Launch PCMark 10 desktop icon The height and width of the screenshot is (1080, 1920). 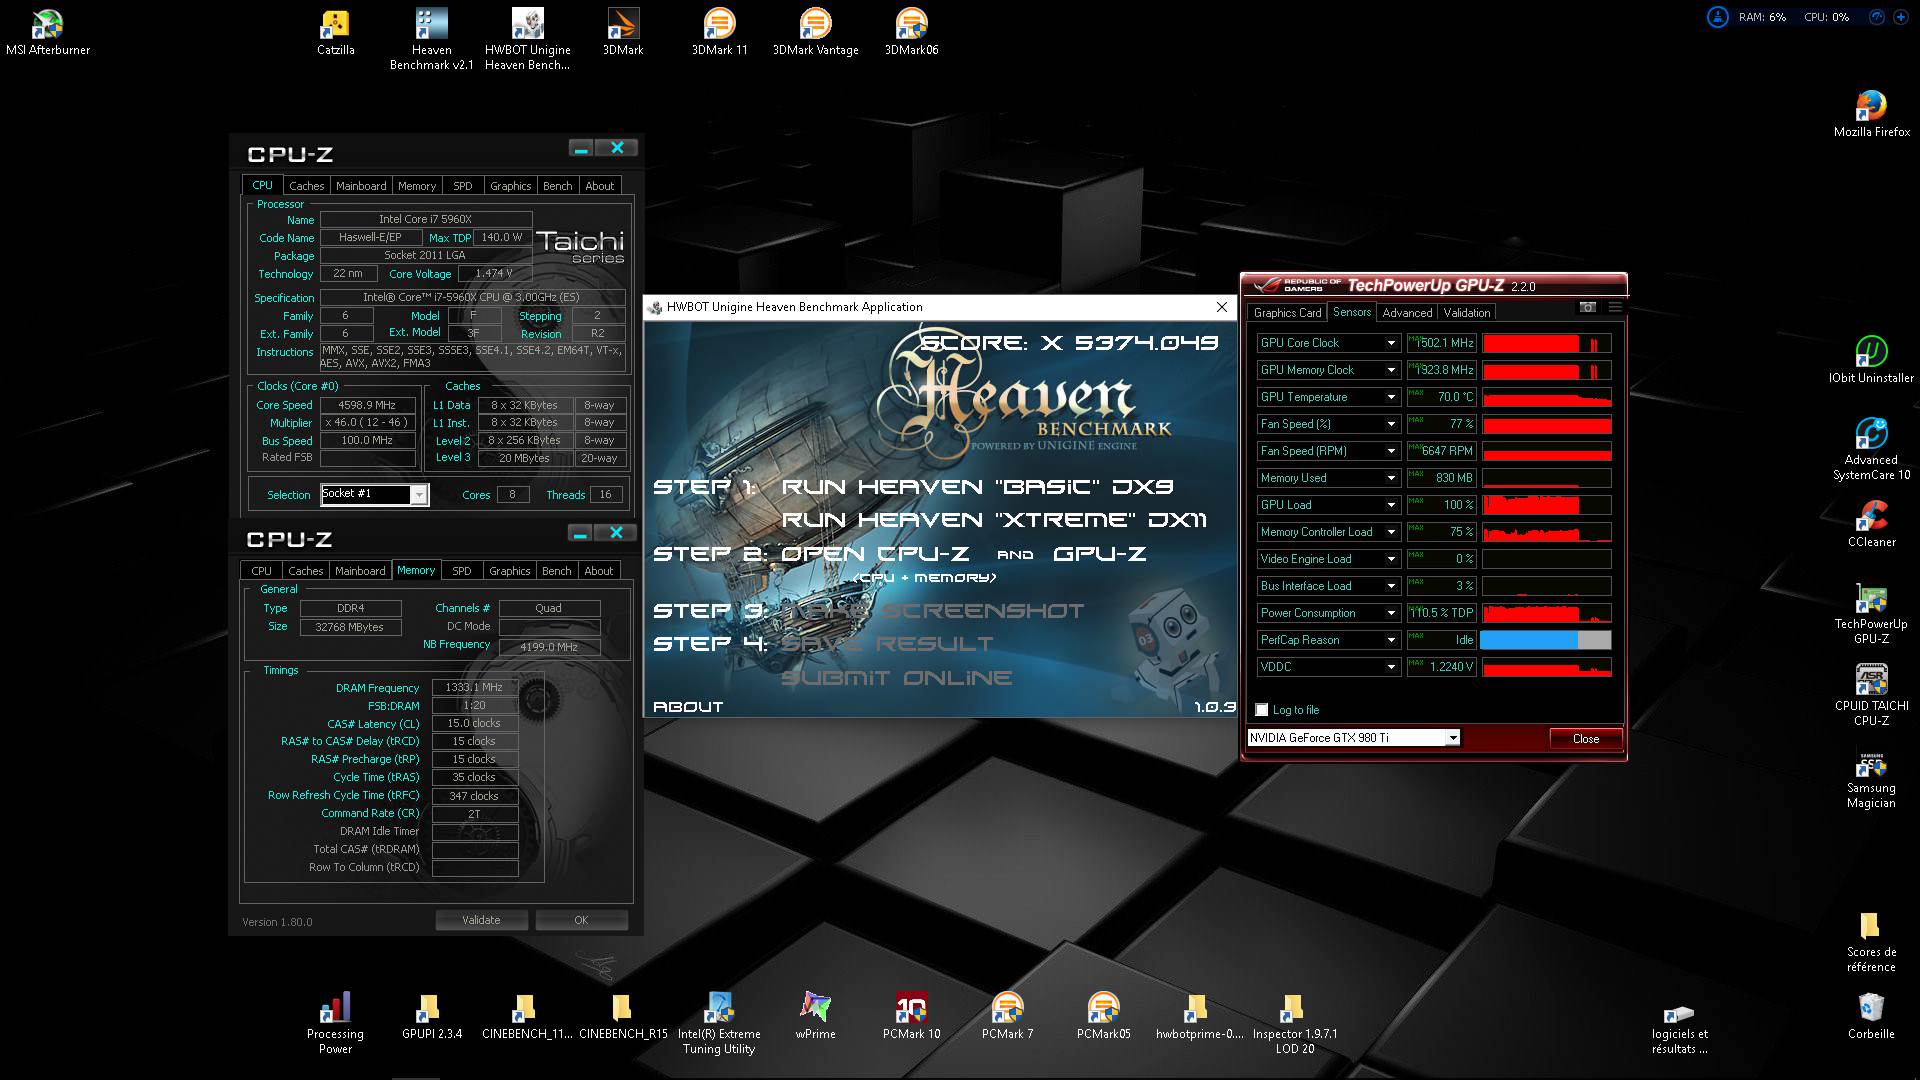pyautogui.click(x=911, y=1016)
